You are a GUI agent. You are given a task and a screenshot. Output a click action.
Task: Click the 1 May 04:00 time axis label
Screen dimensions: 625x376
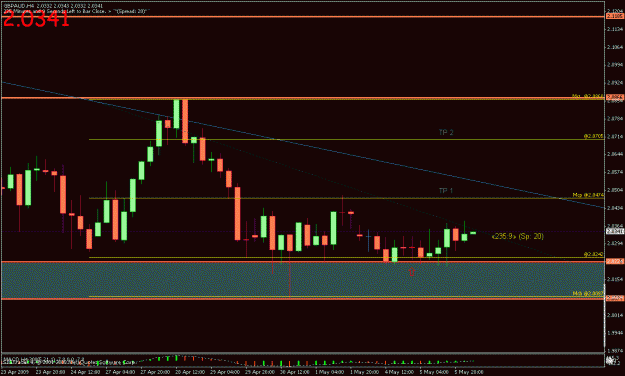coord(330,372)
